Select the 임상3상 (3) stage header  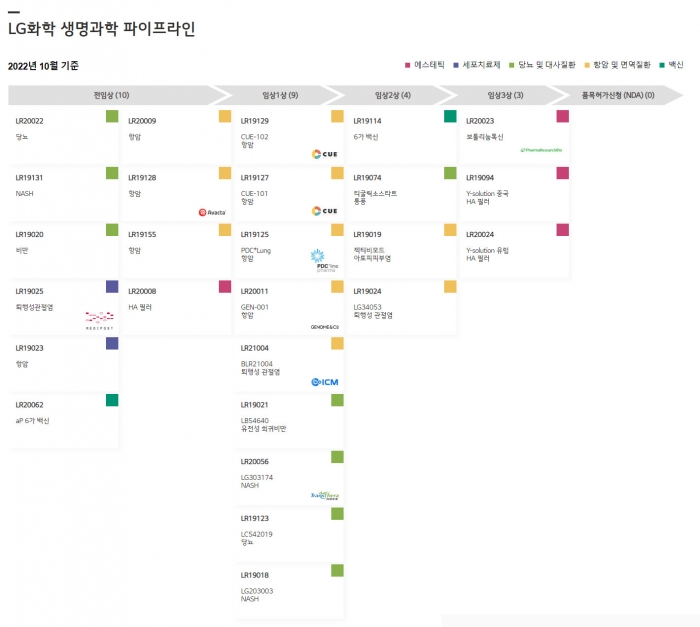(x=505, y=95)
